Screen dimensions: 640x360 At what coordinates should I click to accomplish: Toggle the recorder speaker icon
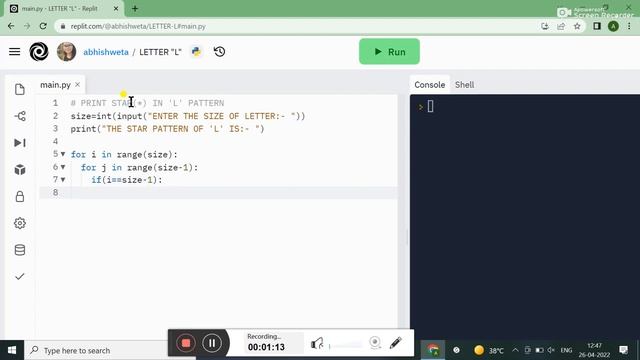pos(317,343)
